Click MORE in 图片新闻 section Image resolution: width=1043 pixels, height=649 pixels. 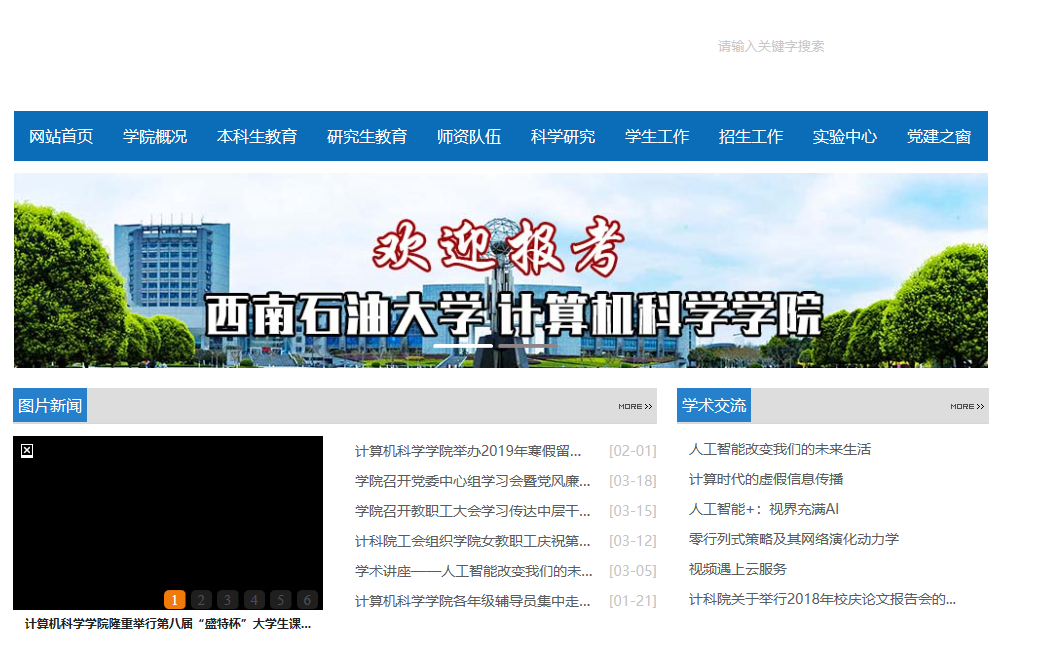pyautogui.click(x=635, y=406)
